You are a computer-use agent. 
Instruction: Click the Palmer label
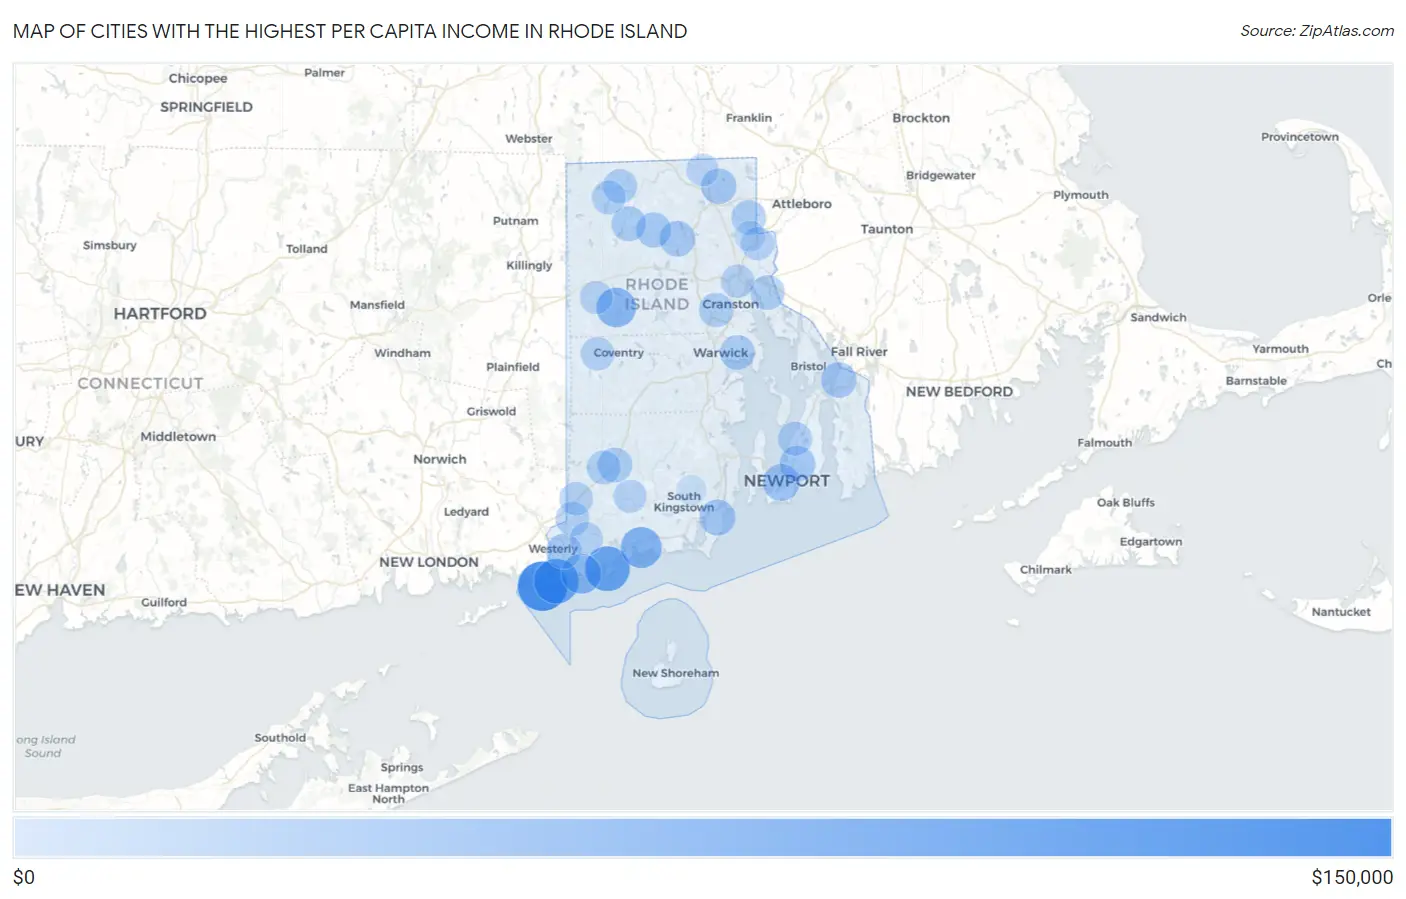pyautogui.click(x=324, y=73)
